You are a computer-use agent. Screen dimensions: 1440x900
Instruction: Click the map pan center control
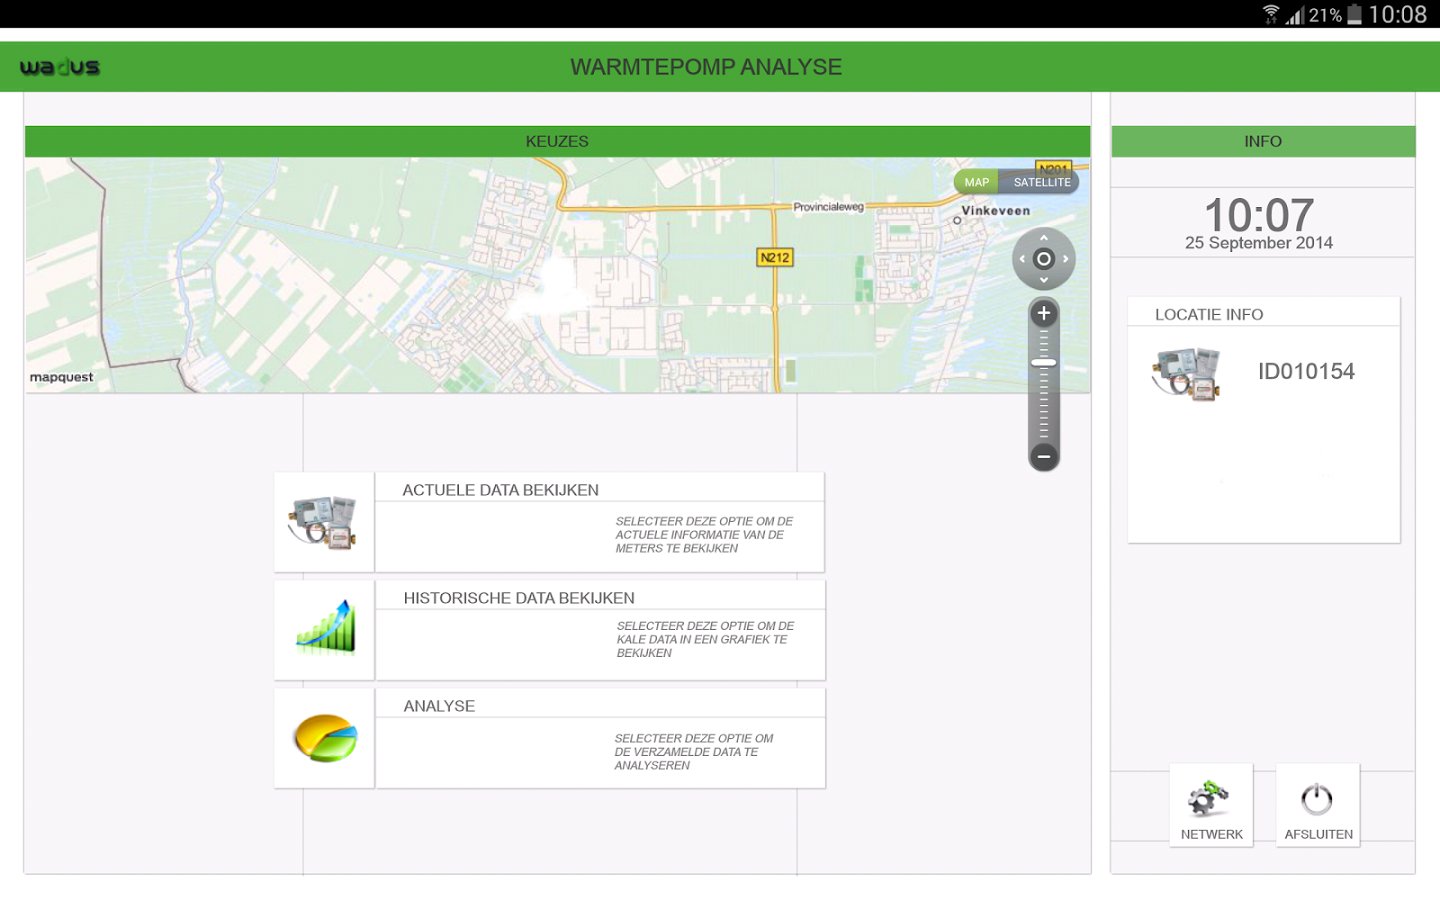1044,259
